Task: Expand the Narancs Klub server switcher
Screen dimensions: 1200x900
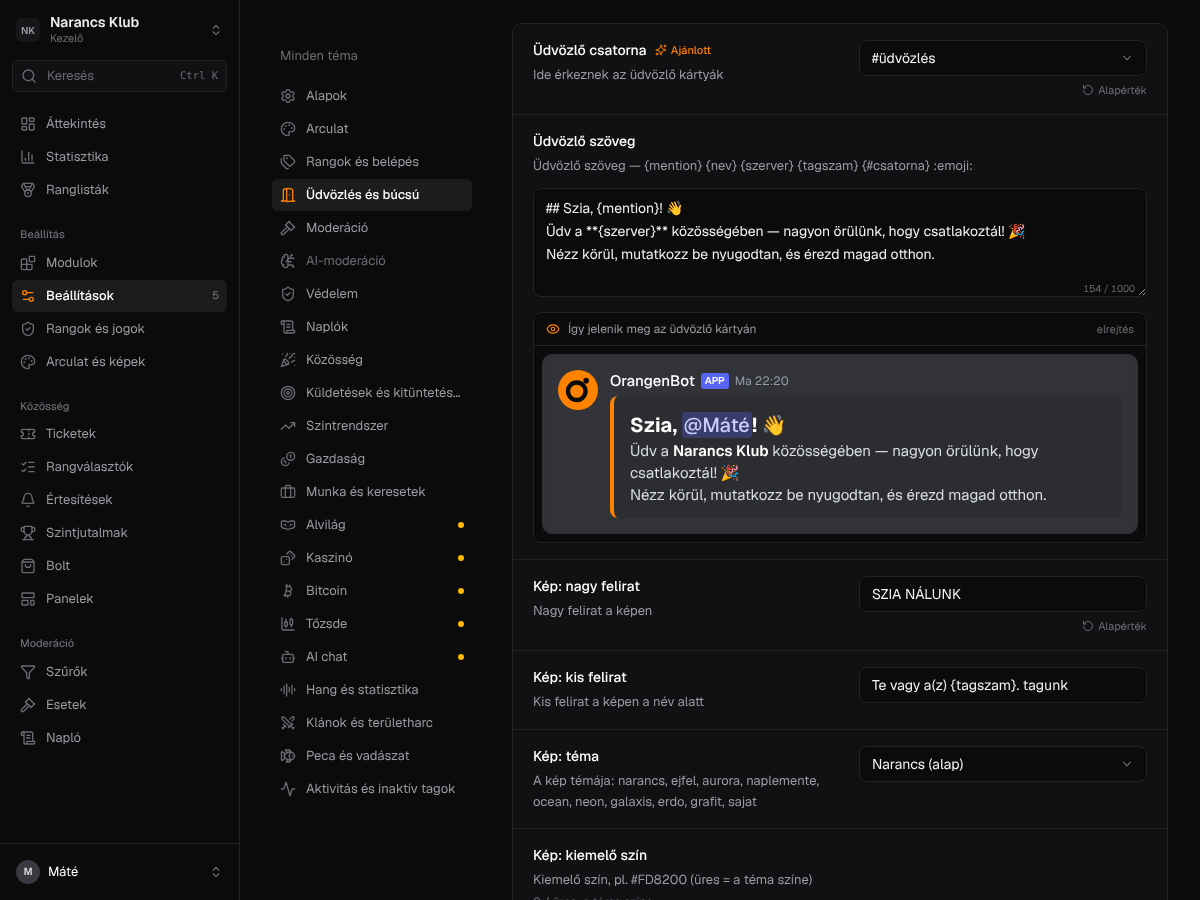Action: [x=120, y=30]
